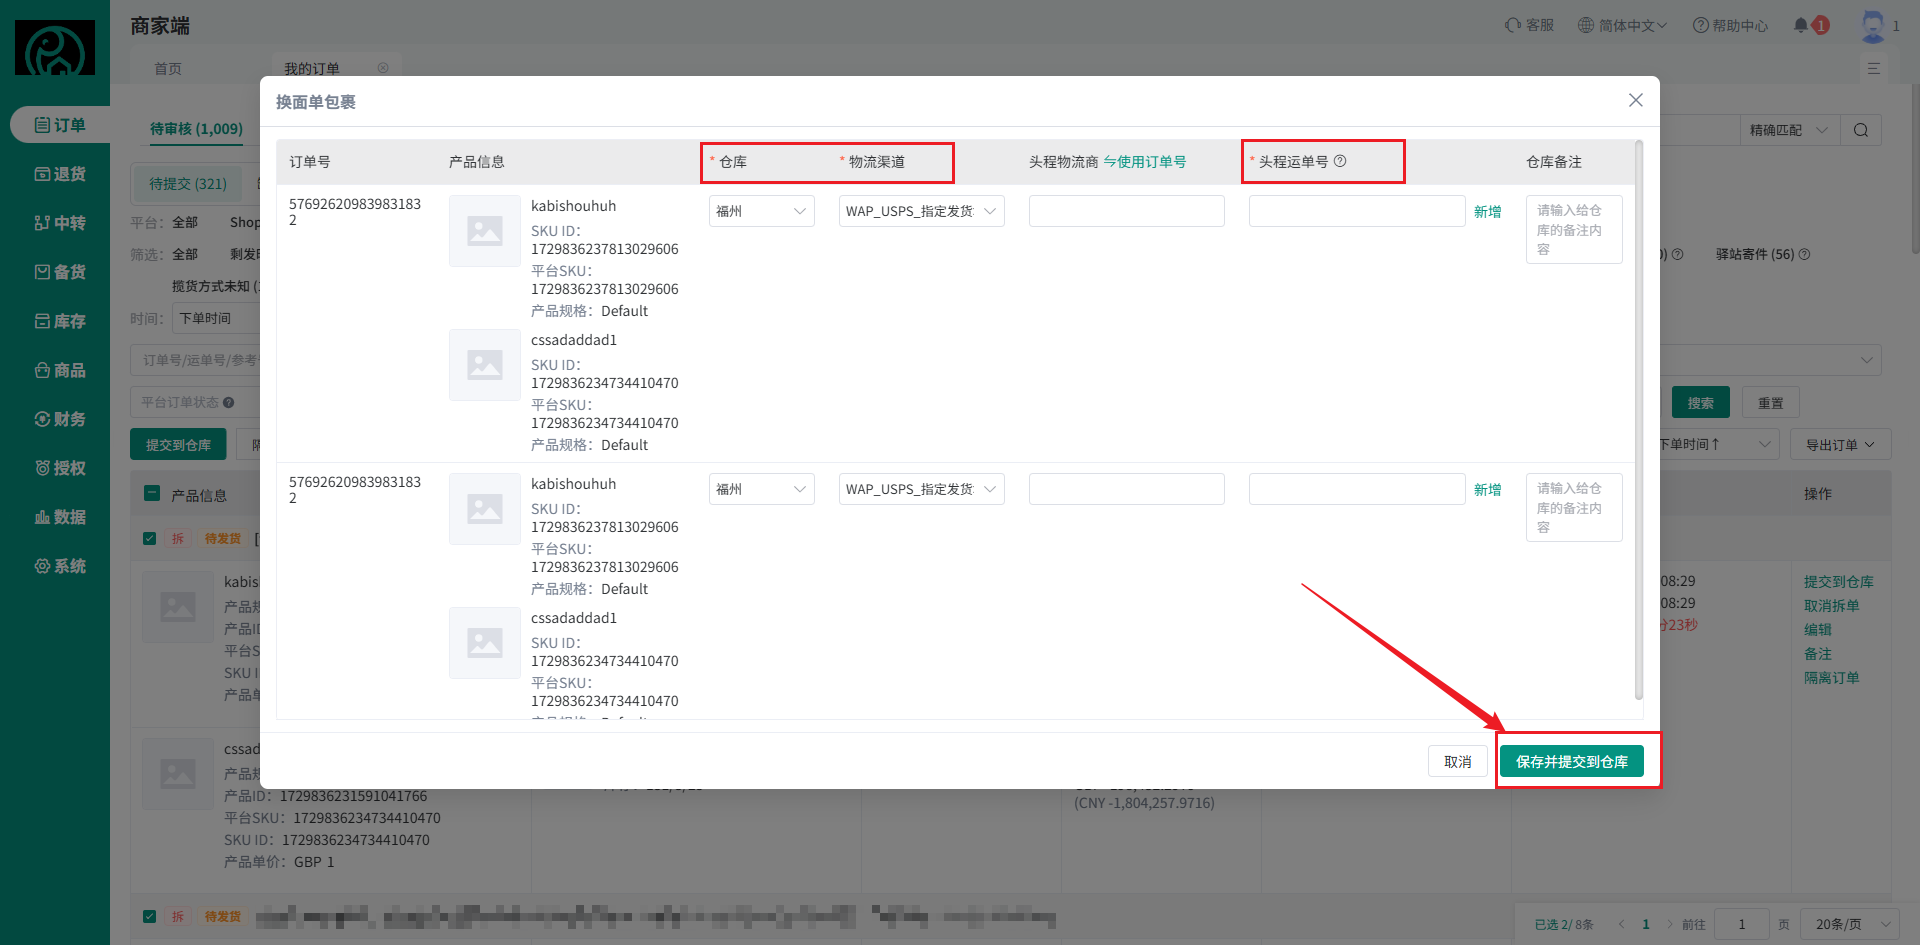Toggle checkbox of first 待发货 order row
This screenshot has width=1920, height=945.
point(150,538)
